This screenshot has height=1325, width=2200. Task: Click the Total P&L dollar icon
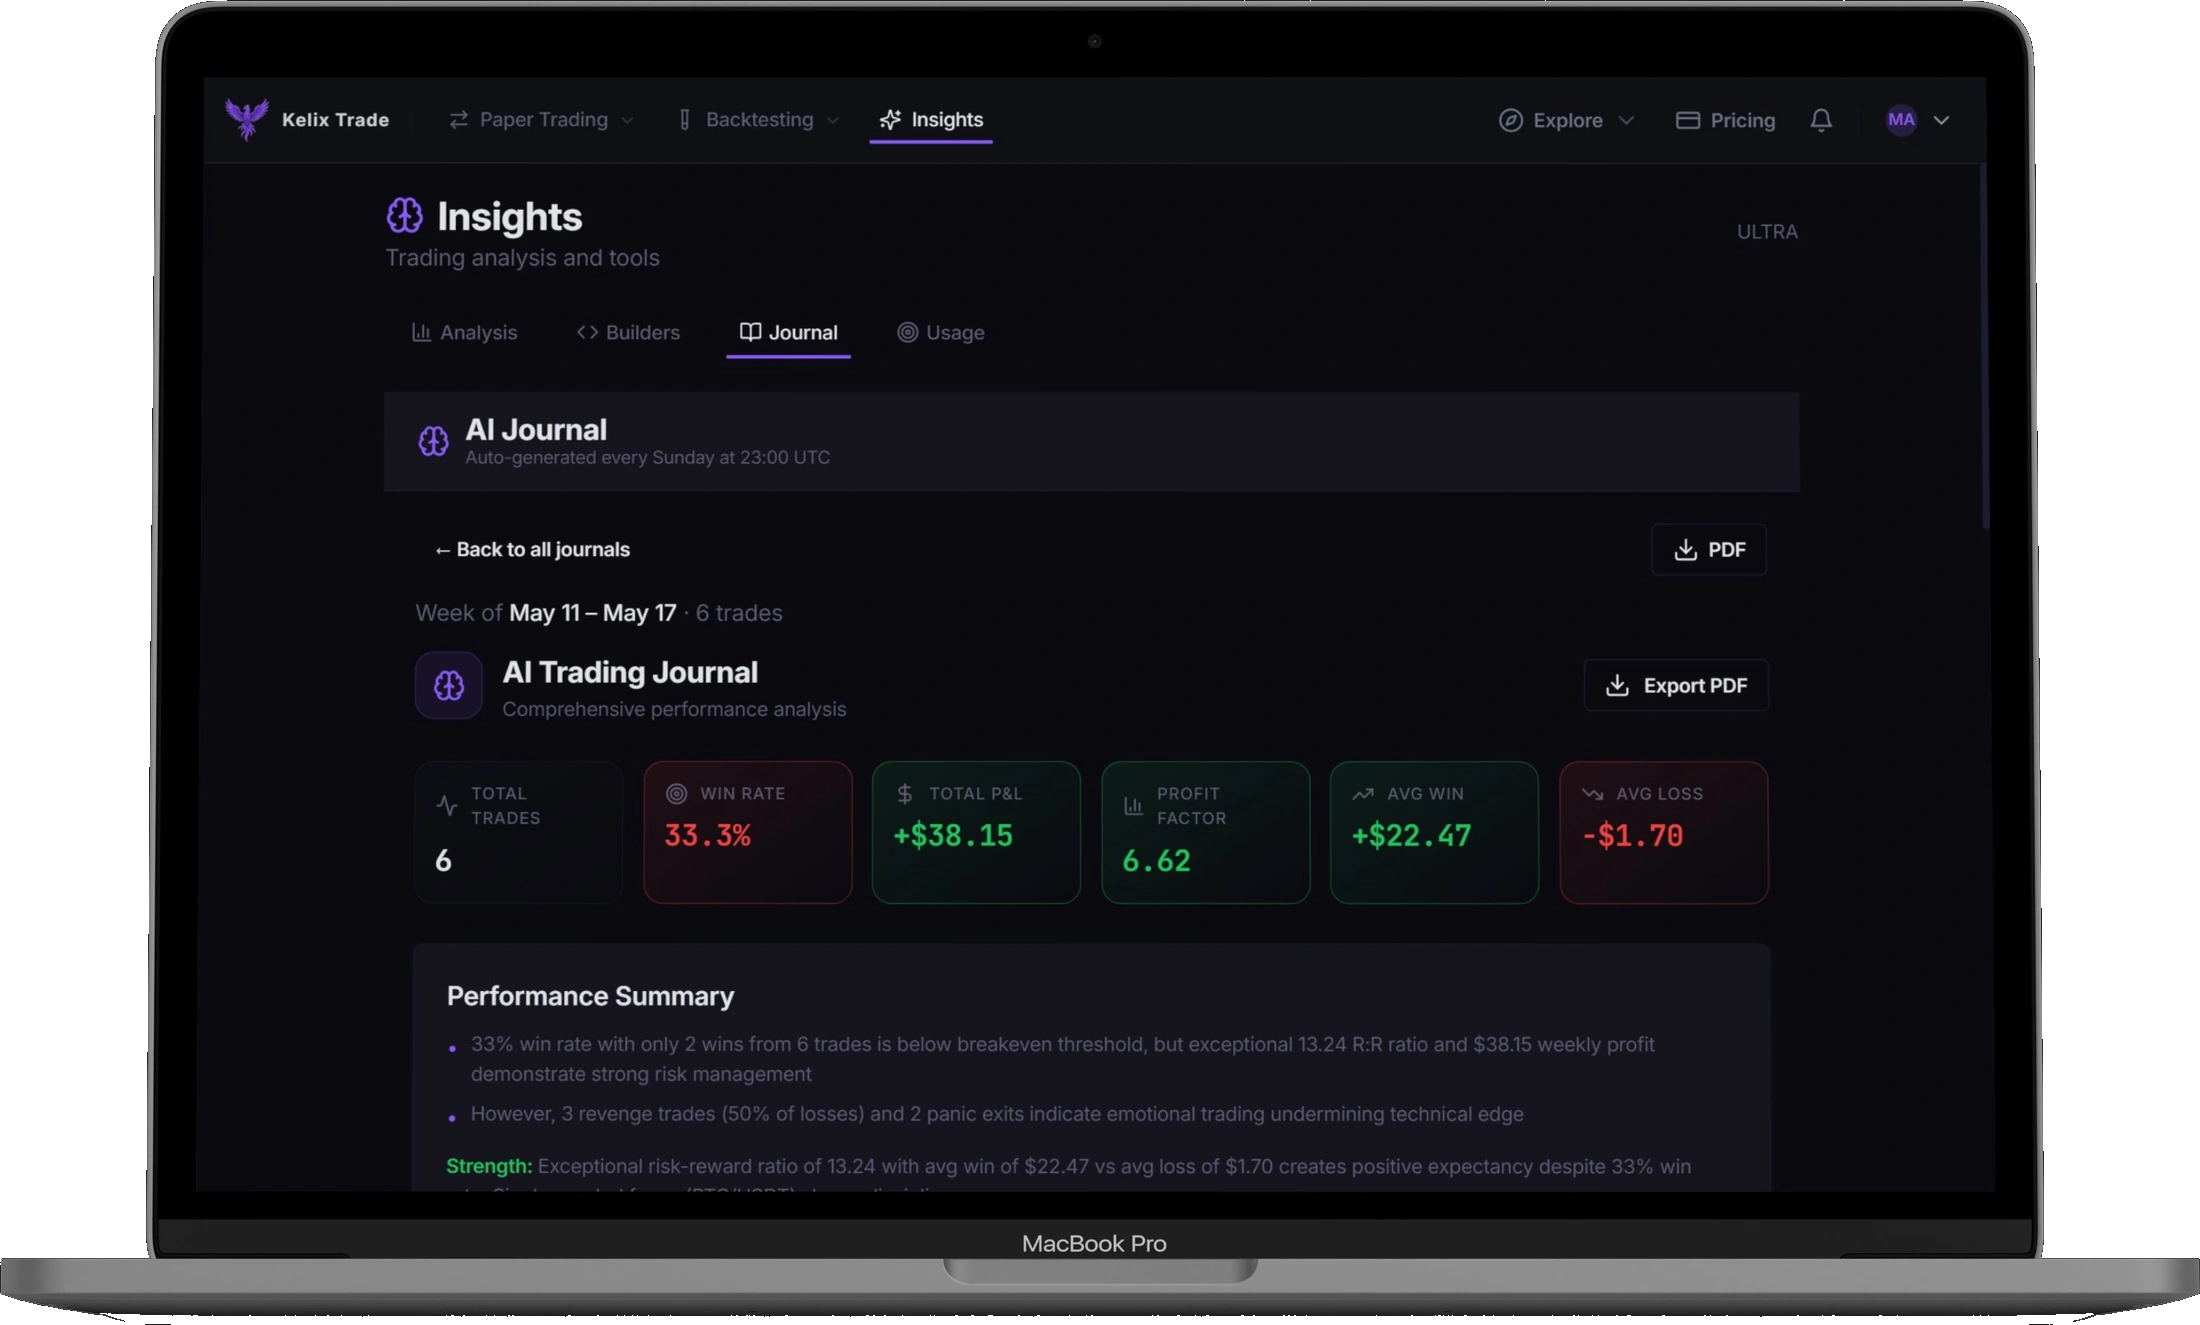[x=905, y=793]
